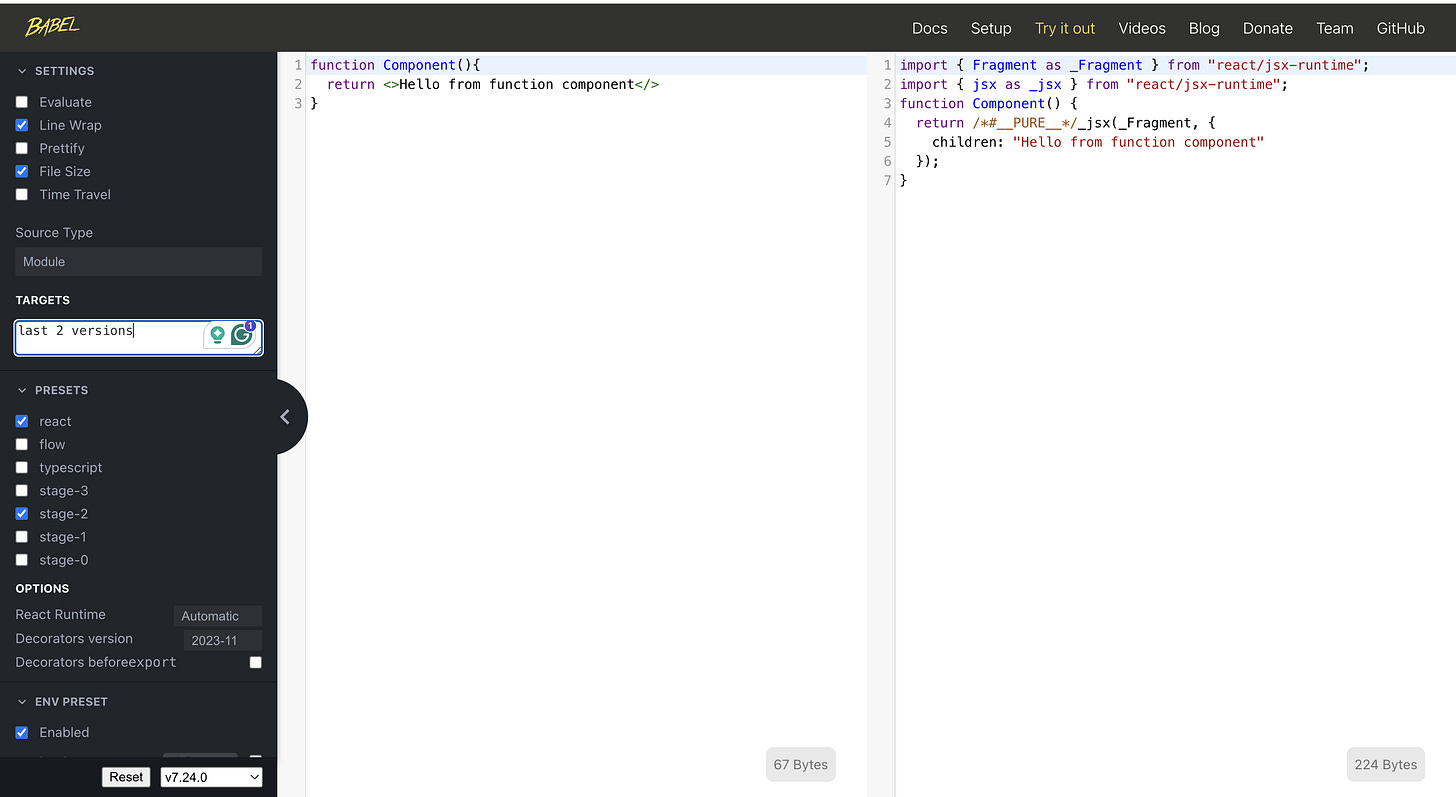
Task: Open the React Runtime Automatic dropdown
Action: 217,616
